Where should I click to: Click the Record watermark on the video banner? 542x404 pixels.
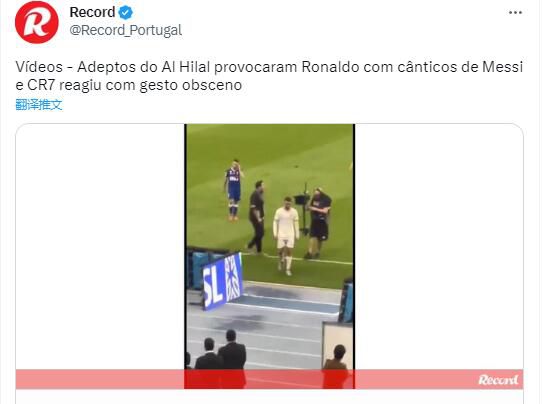pos(498,380)
